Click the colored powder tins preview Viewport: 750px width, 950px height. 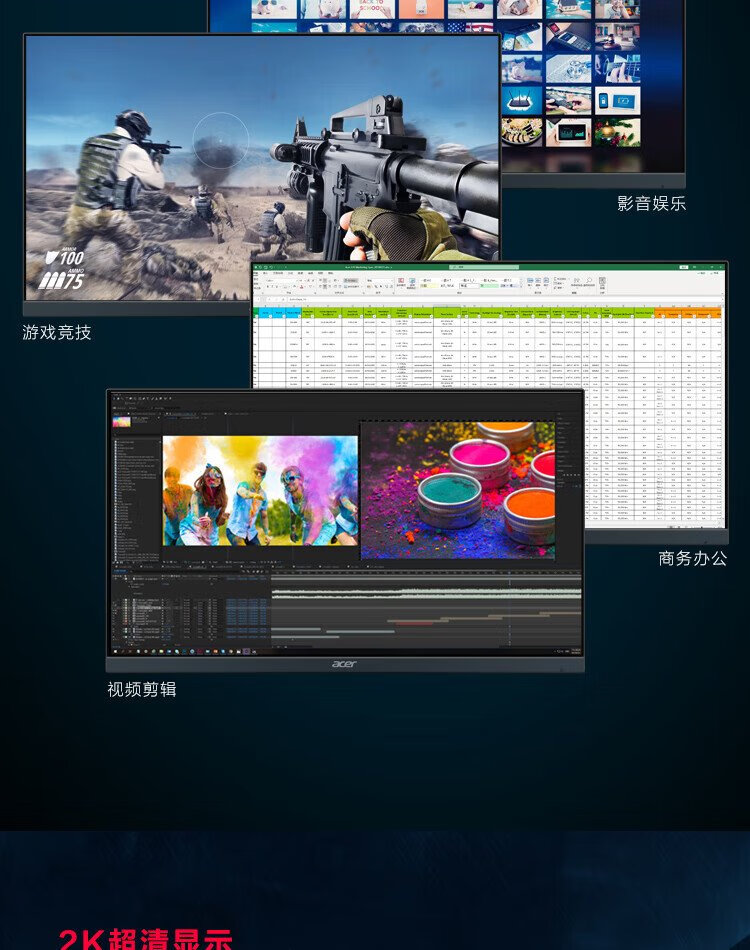coord(457,490)
